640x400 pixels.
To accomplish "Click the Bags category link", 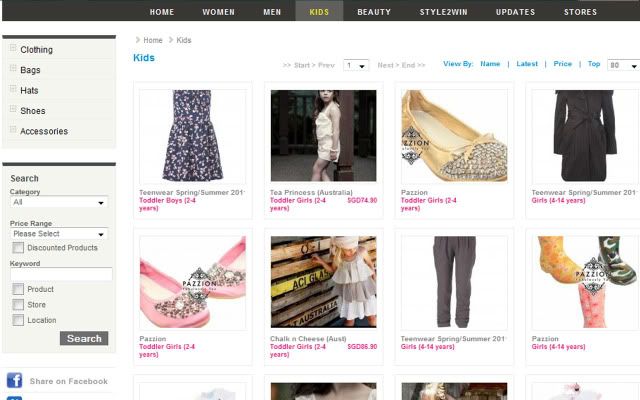I will (30, 70).
